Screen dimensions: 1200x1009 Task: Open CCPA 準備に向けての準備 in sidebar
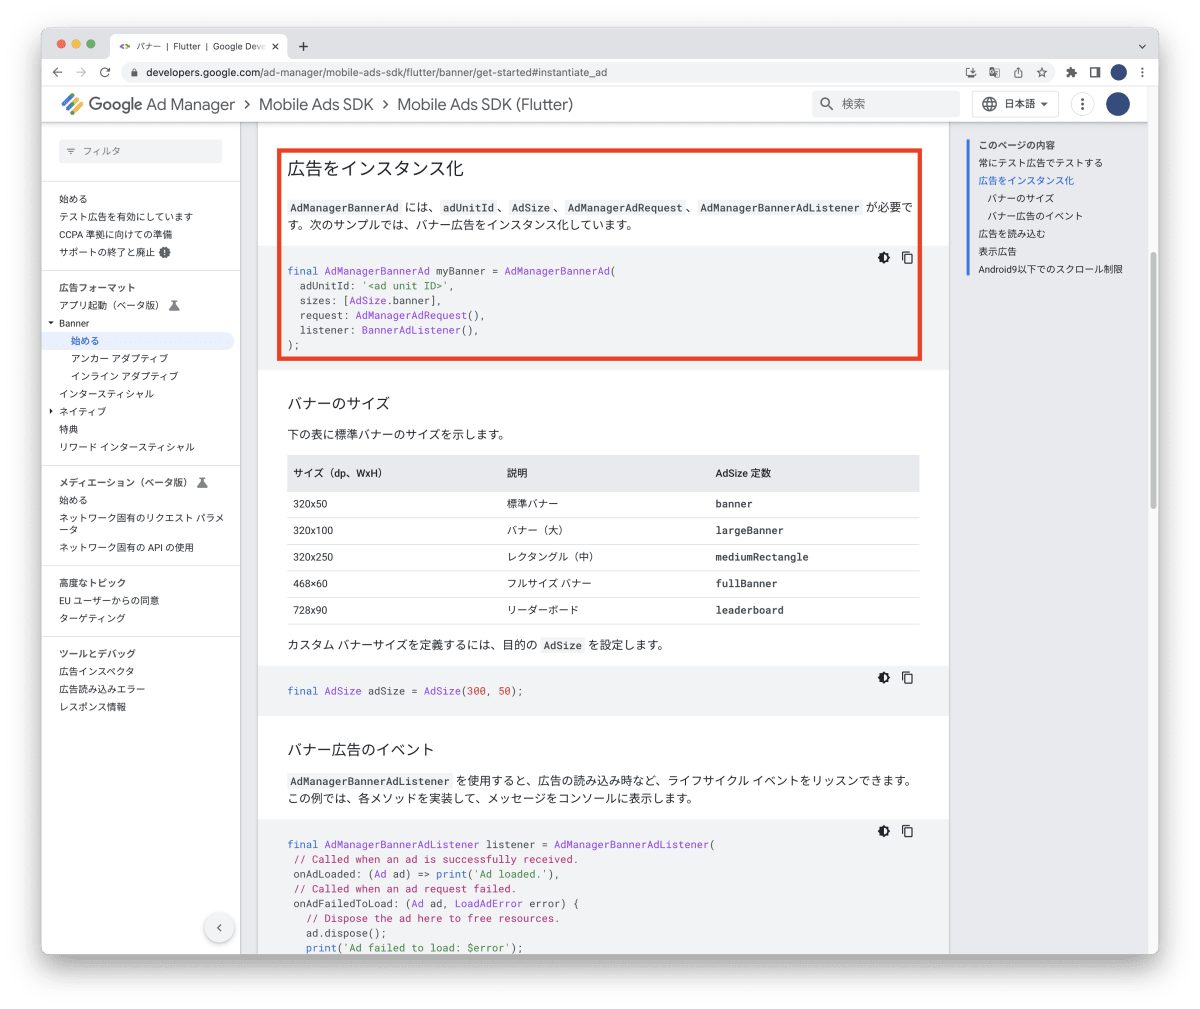(115, 234)
